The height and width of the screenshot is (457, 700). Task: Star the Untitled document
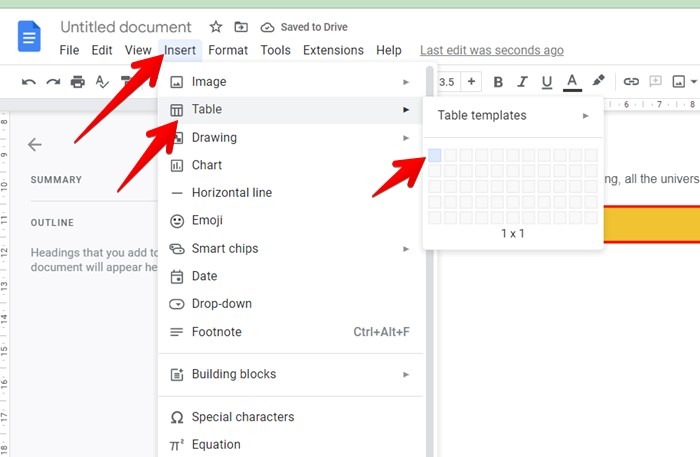tap(216, 27)
